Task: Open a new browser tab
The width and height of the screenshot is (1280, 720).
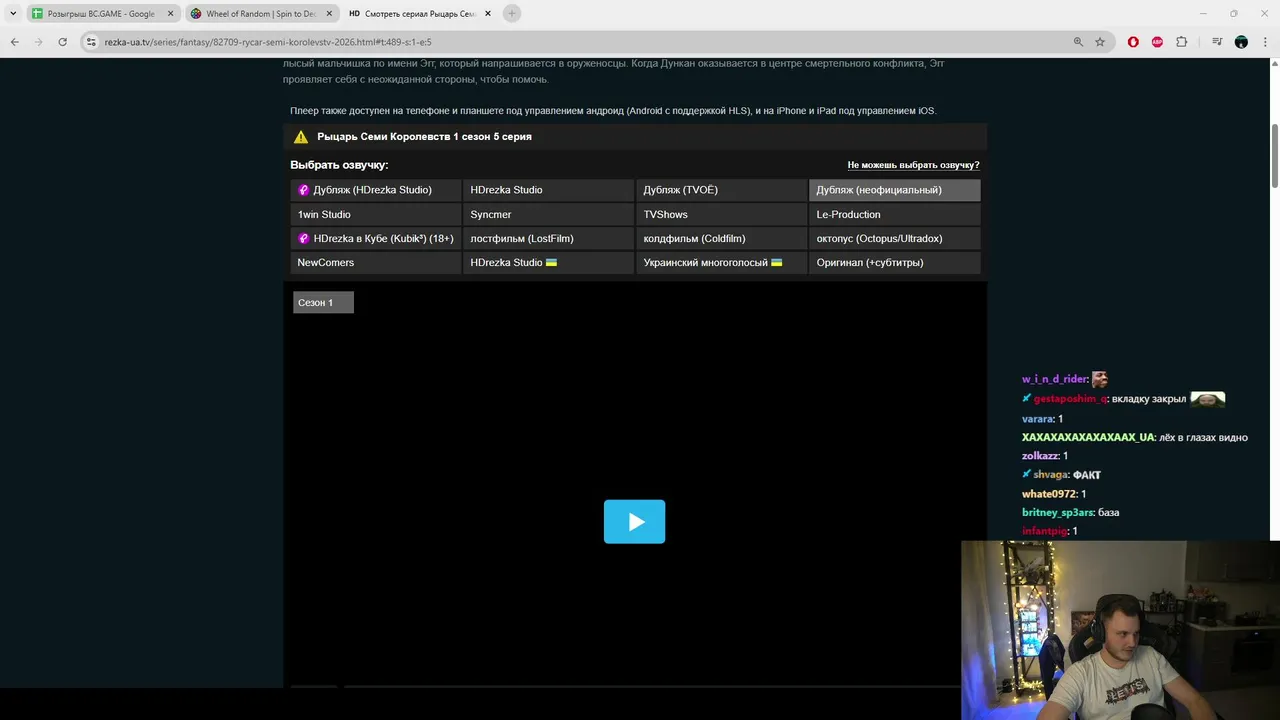Action: pyautogui.click(x=512, y=14)
